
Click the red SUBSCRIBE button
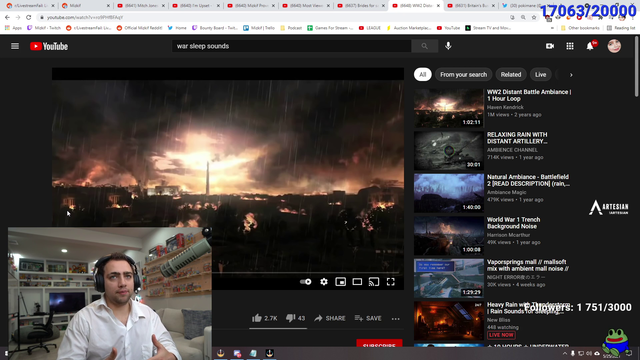pyautogui.click(x=379, y=343)
